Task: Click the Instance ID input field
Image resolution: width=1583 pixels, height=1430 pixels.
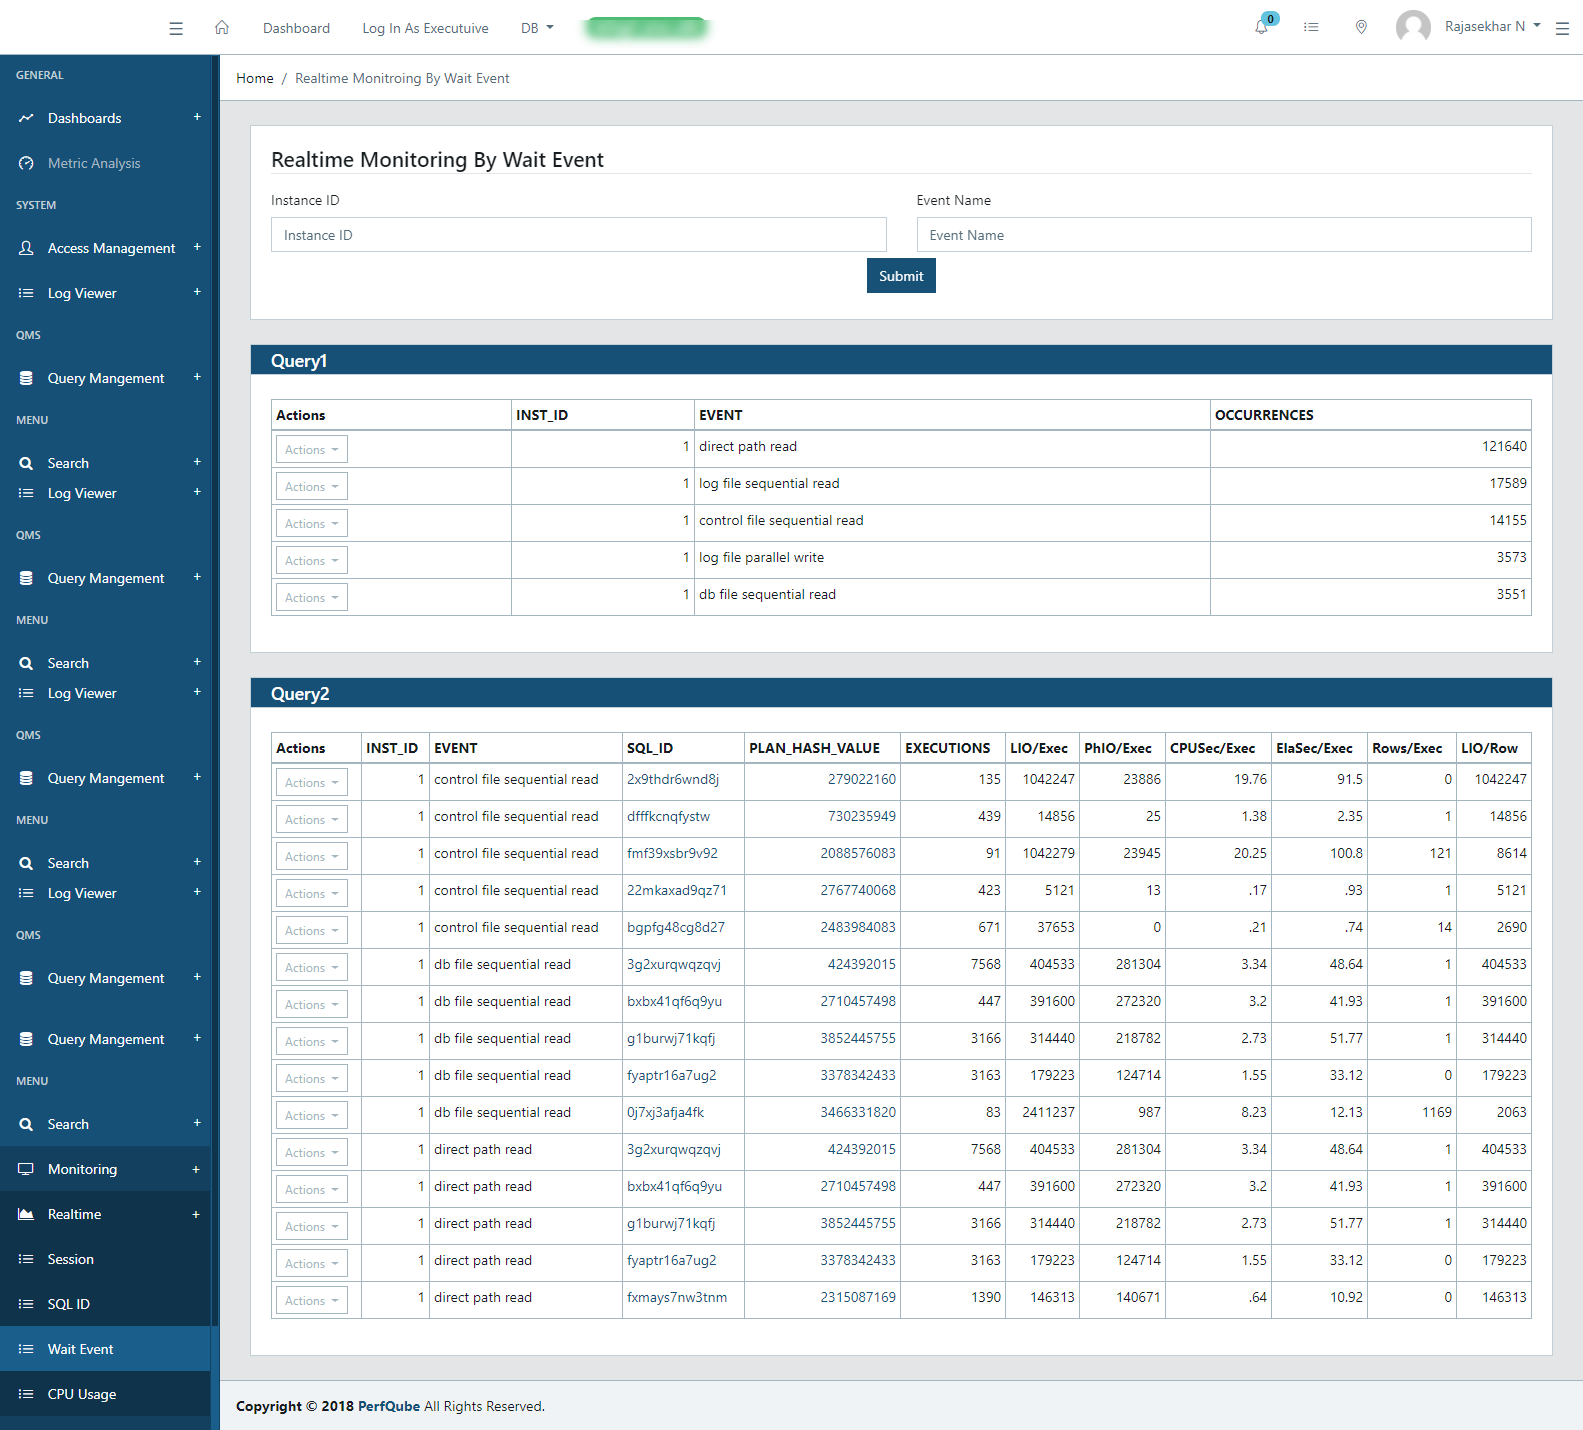Action: coord(578,235)
